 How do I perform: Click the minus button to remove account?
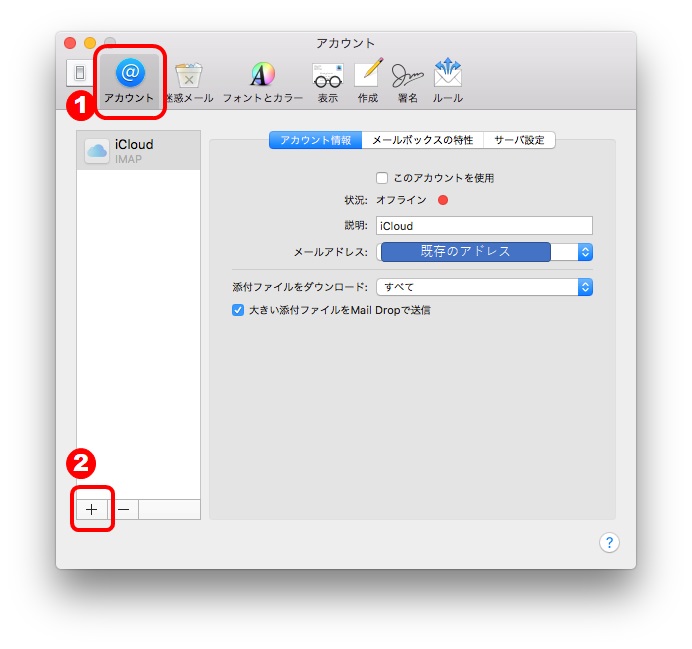(x=124, y=510)
